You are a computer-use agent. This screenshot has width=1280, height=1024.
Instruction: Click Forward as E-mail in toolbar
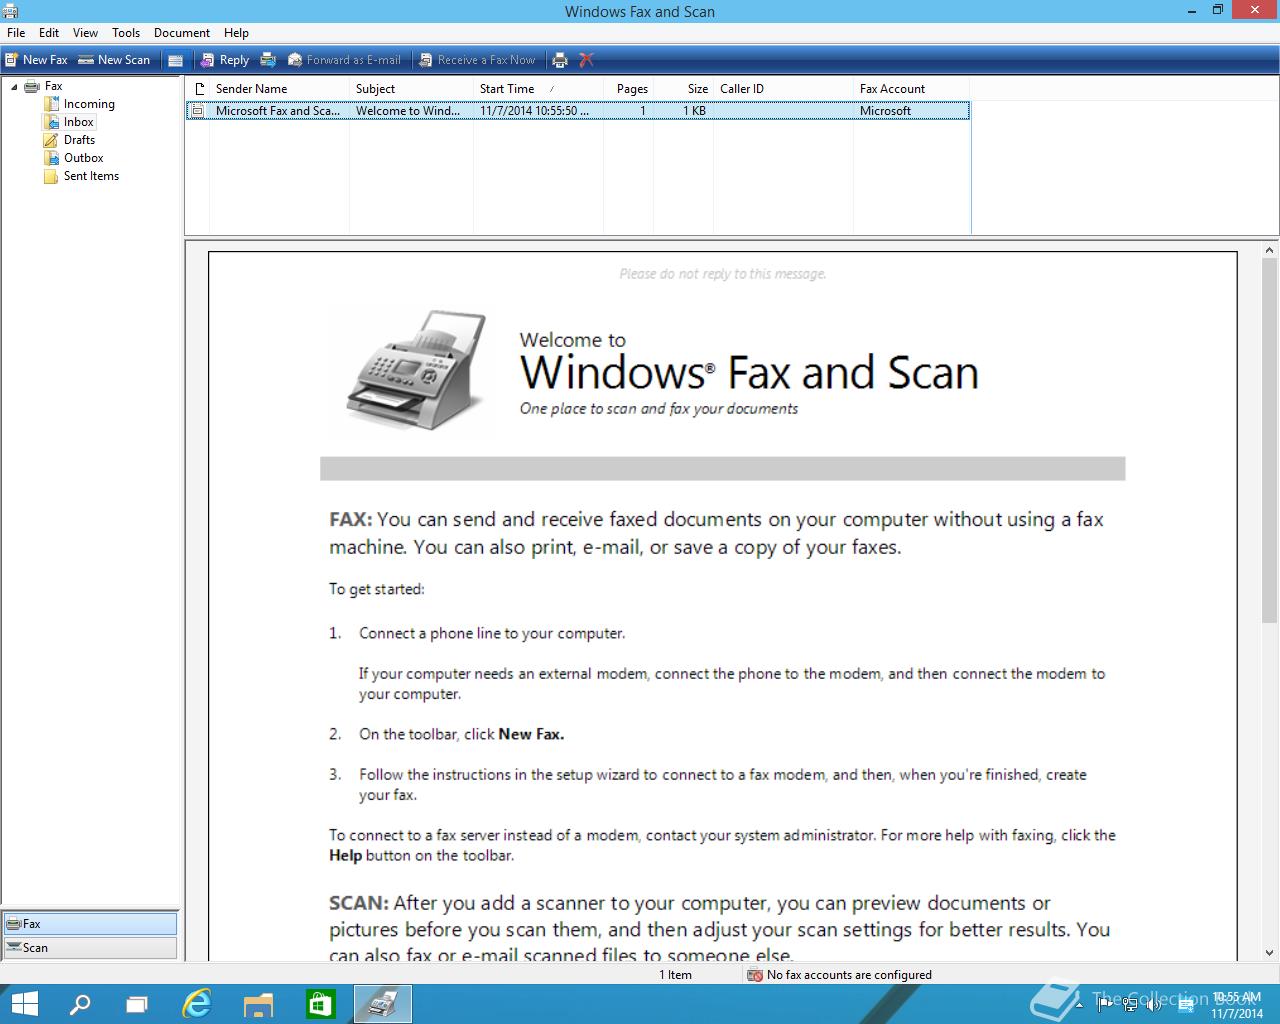[x=344, y=60]
